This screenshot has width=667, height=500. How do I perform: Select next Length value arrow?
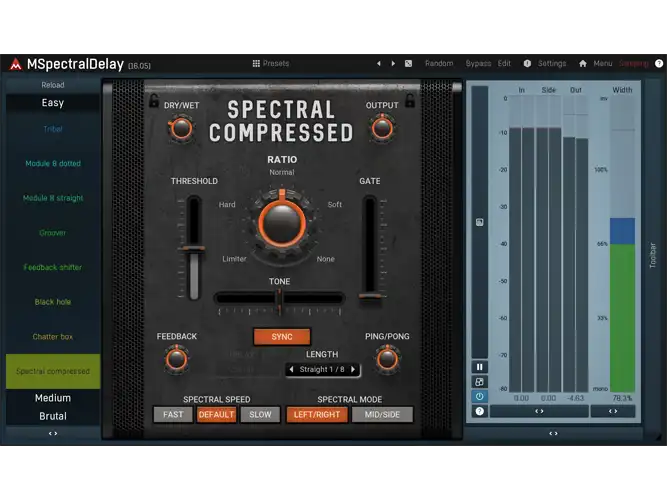tap(353, 369)
